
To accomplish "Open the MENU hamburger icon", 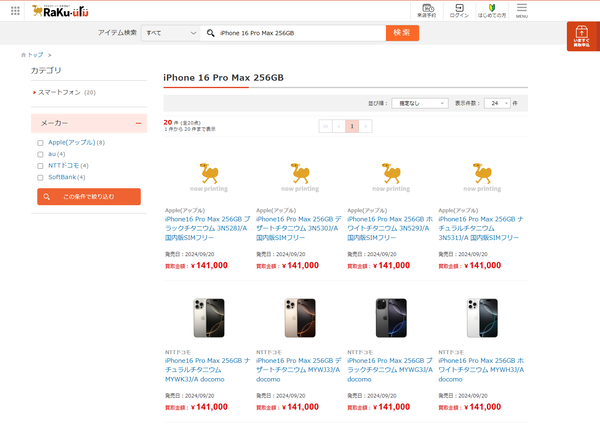I will point(521,11).
